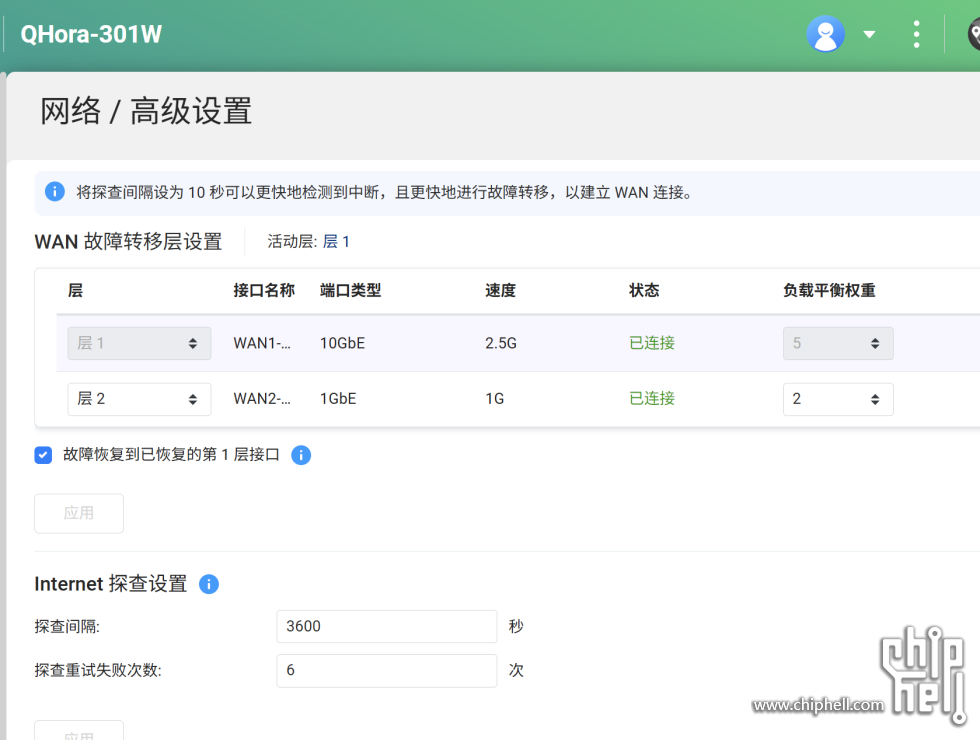Open the three-dot more options menu

(916, 34)
